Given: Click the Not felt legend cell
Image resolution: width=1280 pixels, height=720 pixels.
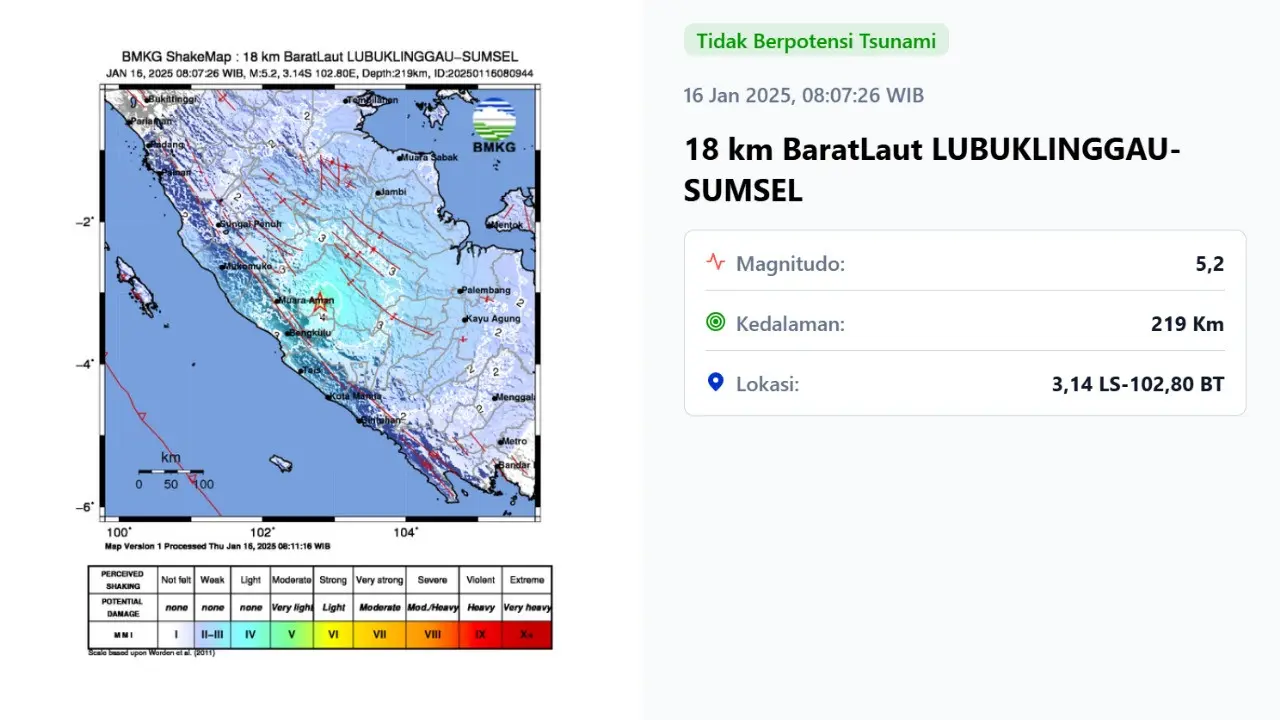Looking at the screenshot, I should [x=176, y=580].
